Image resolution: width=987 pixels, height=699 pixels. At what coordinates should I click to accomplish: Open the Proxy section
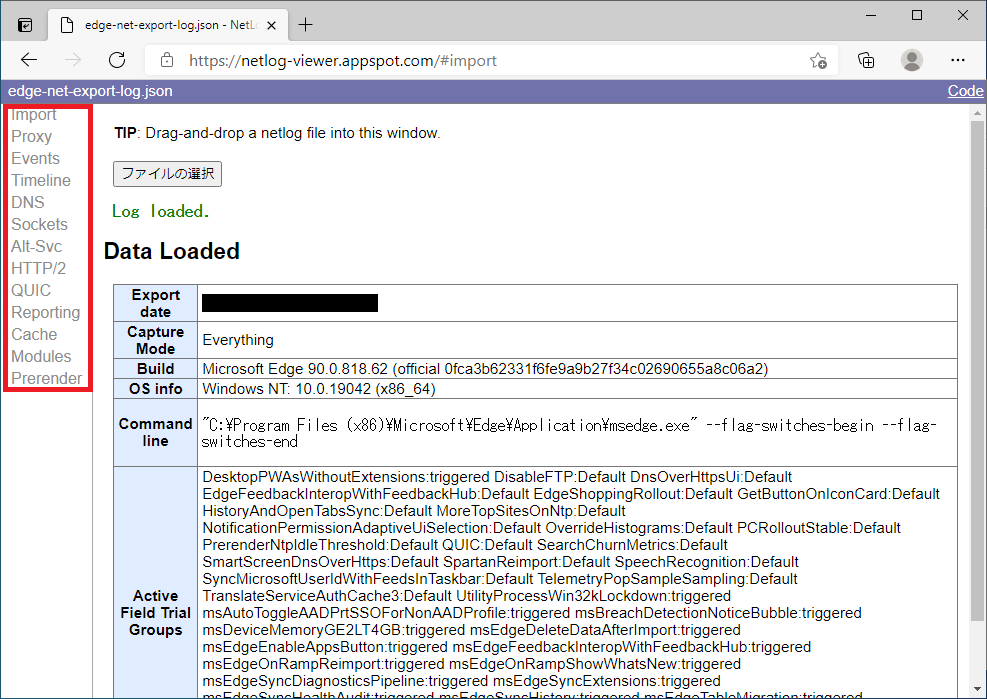point(31,136)
